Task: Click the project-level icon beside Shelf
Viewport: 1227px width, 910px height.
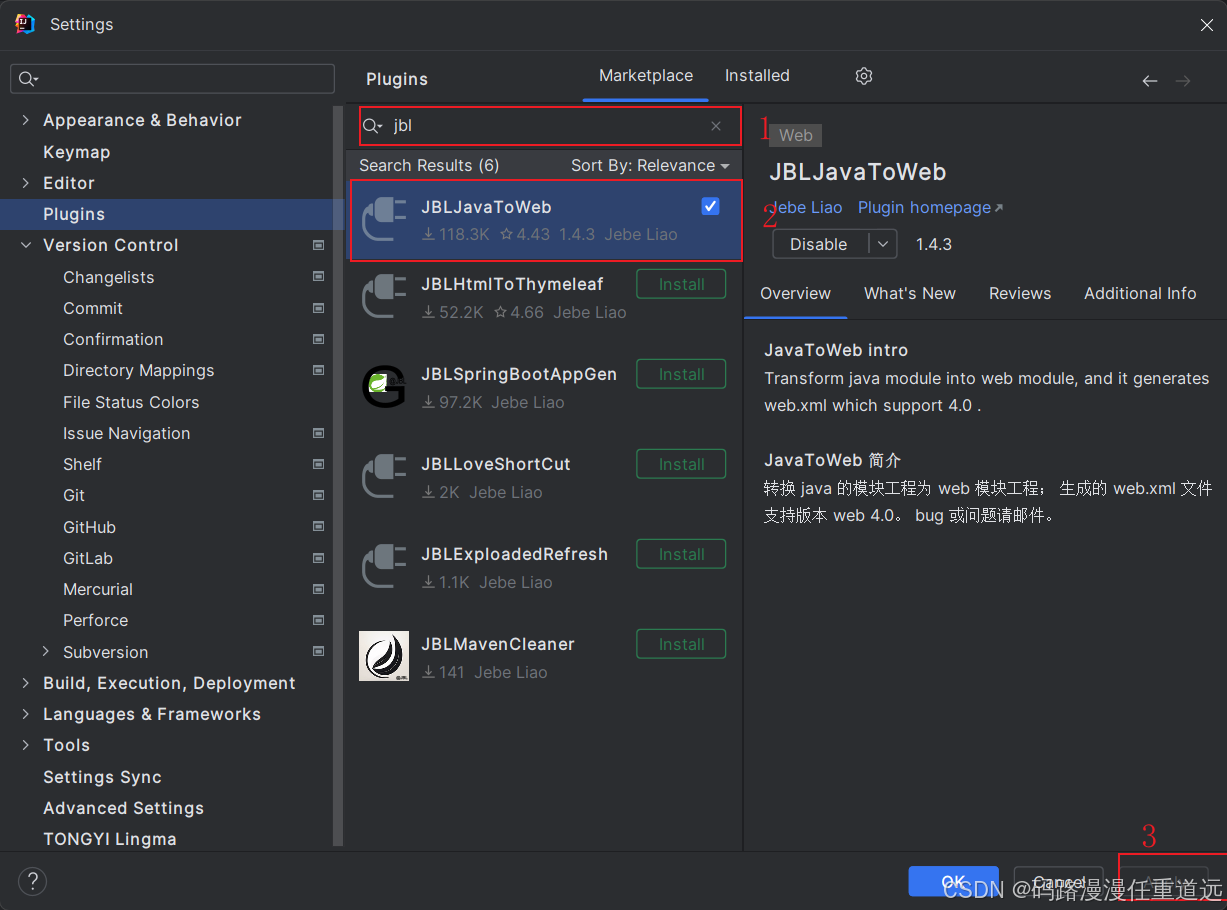Action: [318, 464]
